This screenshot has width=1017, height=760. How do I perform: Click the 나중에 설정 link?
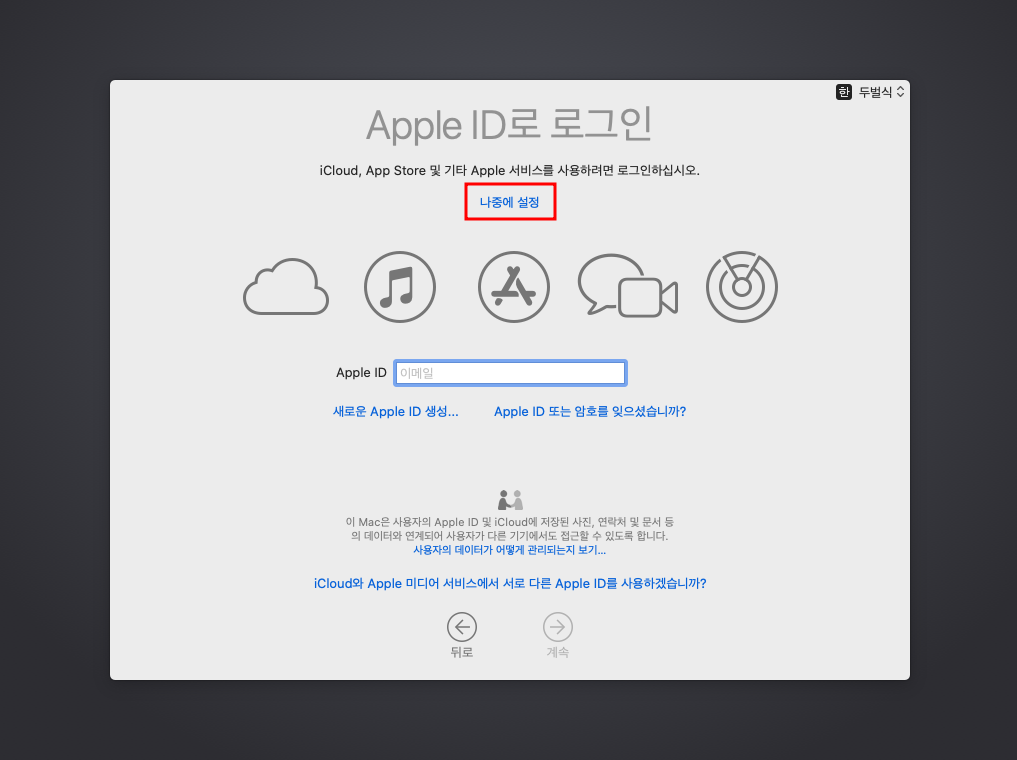509,202
